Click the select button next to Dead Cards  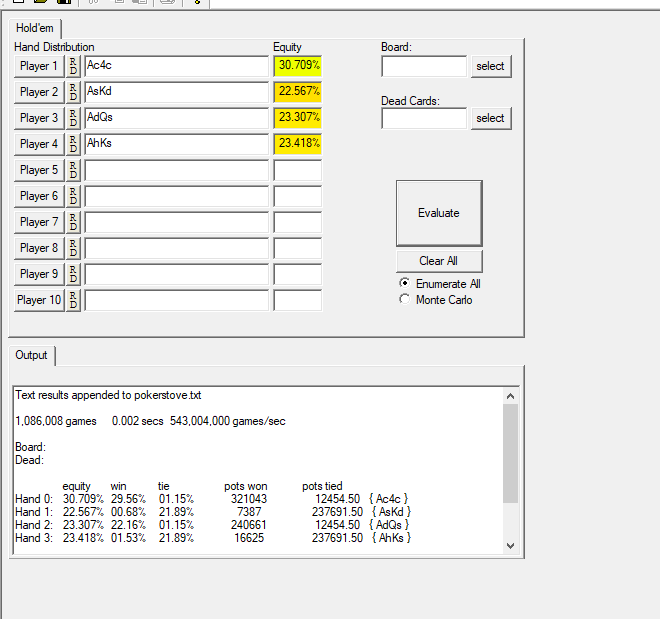coord(491,118)
